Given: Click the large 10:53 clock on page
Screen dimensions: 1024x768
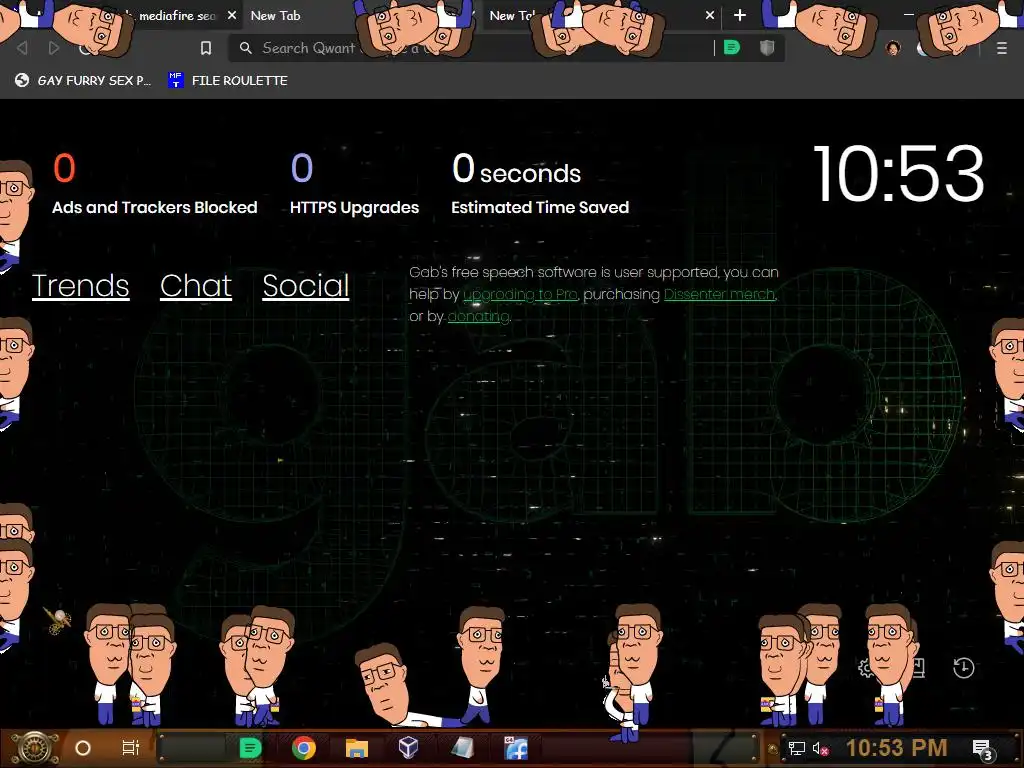Looking at the screenshot, I should click(x=898, y=174).
